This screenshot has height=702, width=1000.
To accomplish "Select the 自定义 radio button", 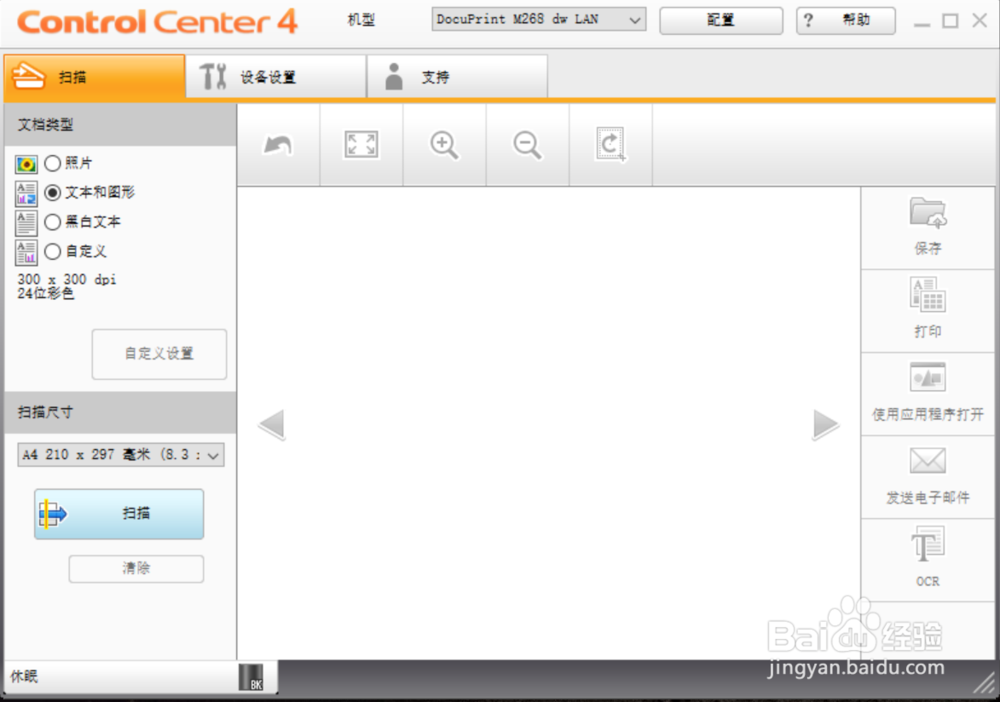I will click(x=53, y=251).
